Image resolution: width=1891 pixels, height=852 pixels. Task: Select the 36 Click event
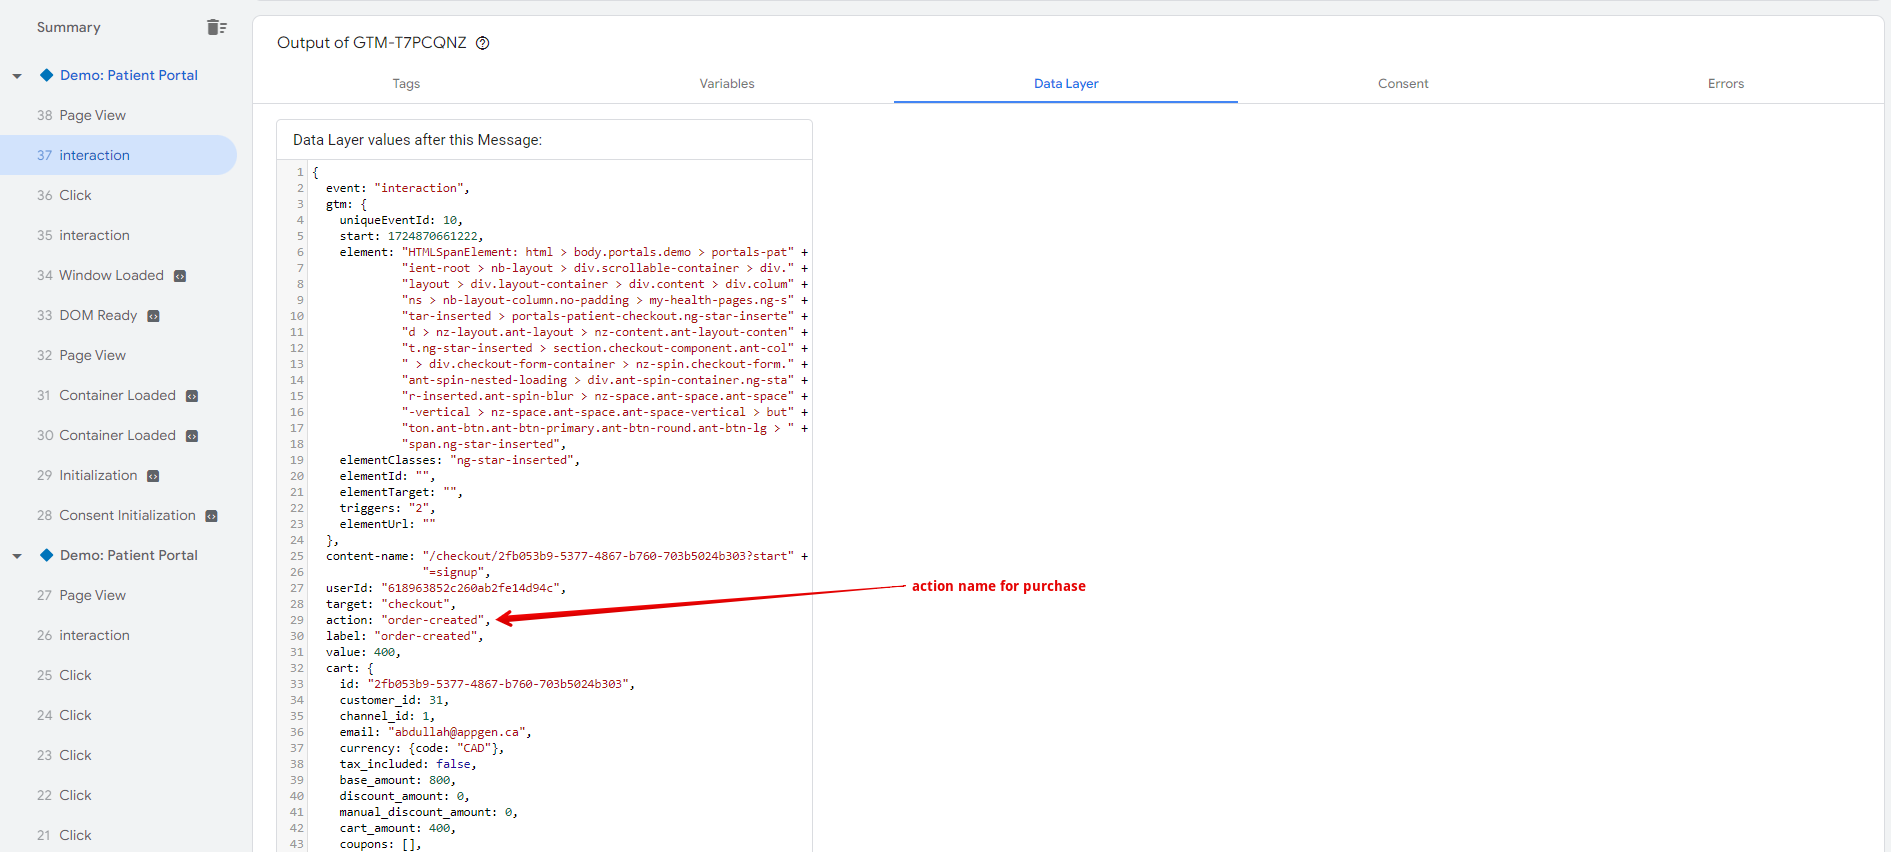click(75, 195)
